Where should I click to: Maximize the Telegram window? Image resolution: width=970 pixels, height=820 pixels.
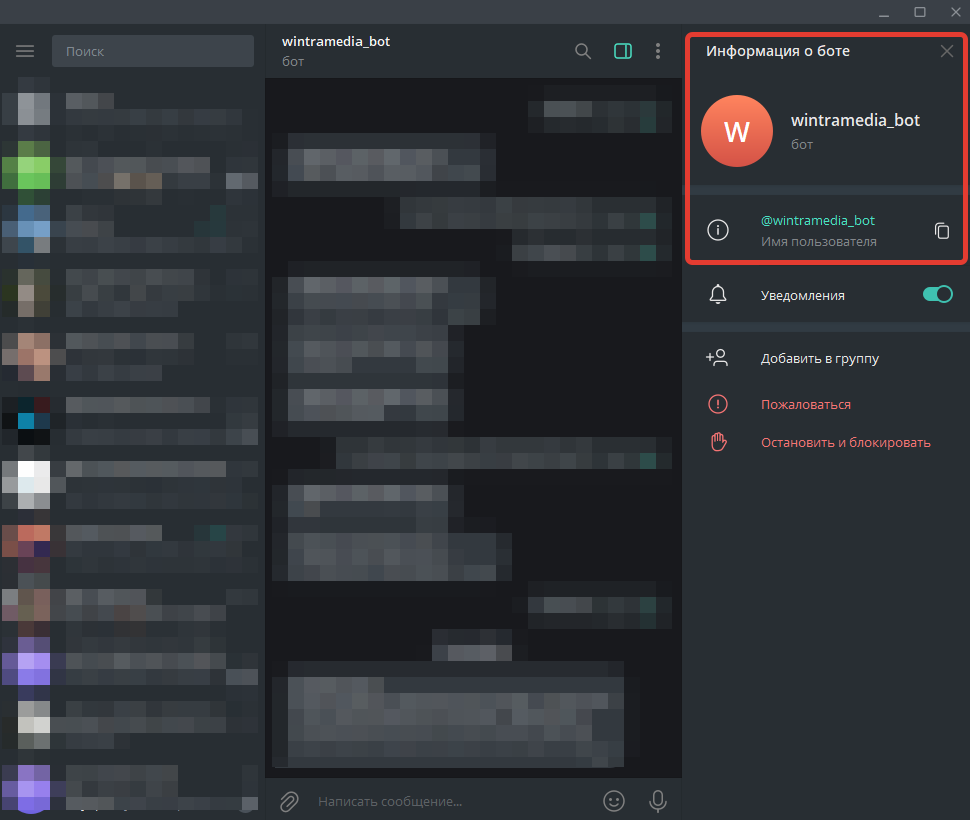[x=919, y=12]
